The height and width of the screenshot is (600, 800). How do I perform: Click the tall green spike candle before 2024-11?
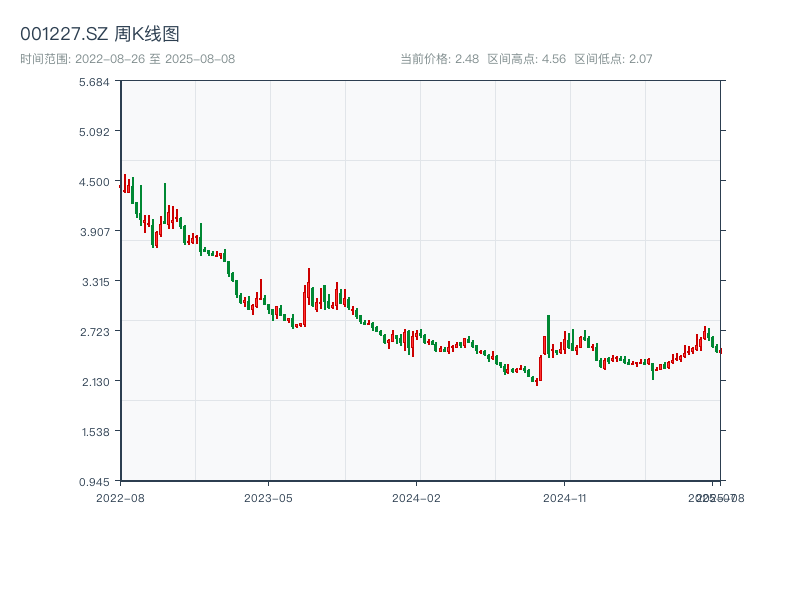548,335
